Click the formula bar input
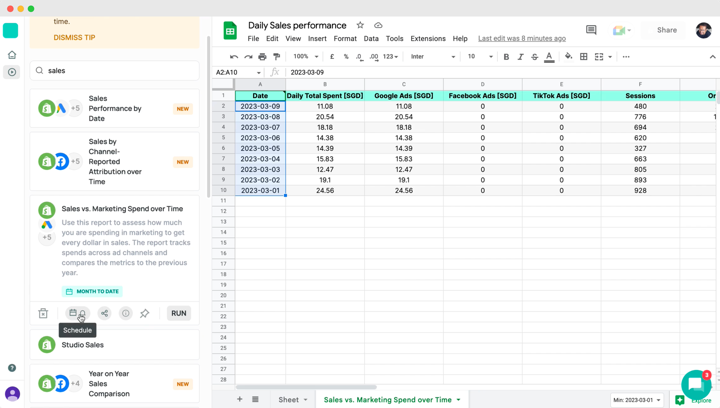 click(501, 72)
